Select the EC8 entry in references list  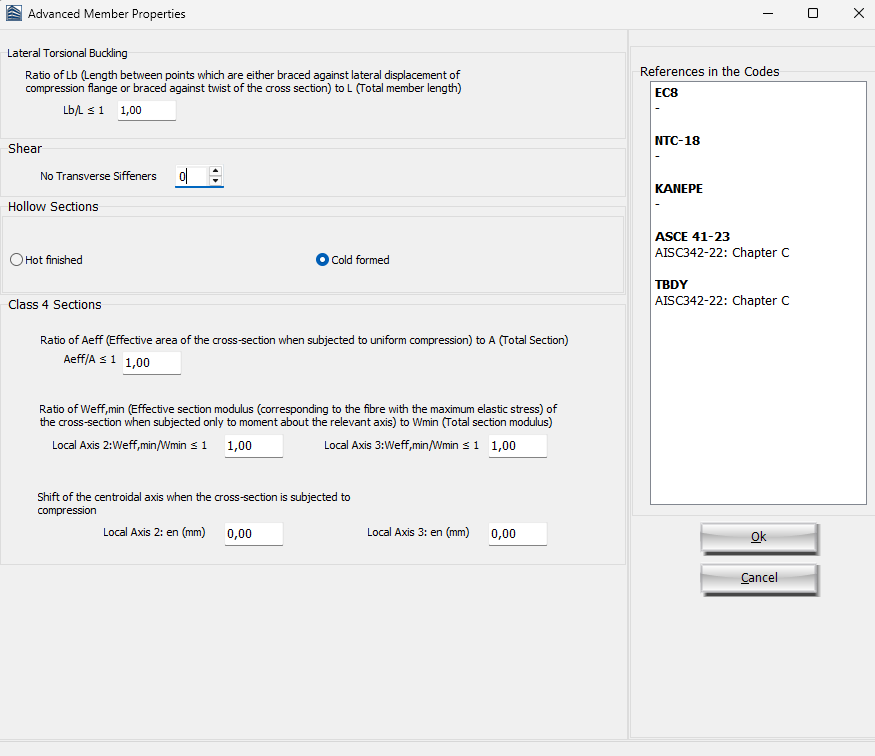point(666,93)
